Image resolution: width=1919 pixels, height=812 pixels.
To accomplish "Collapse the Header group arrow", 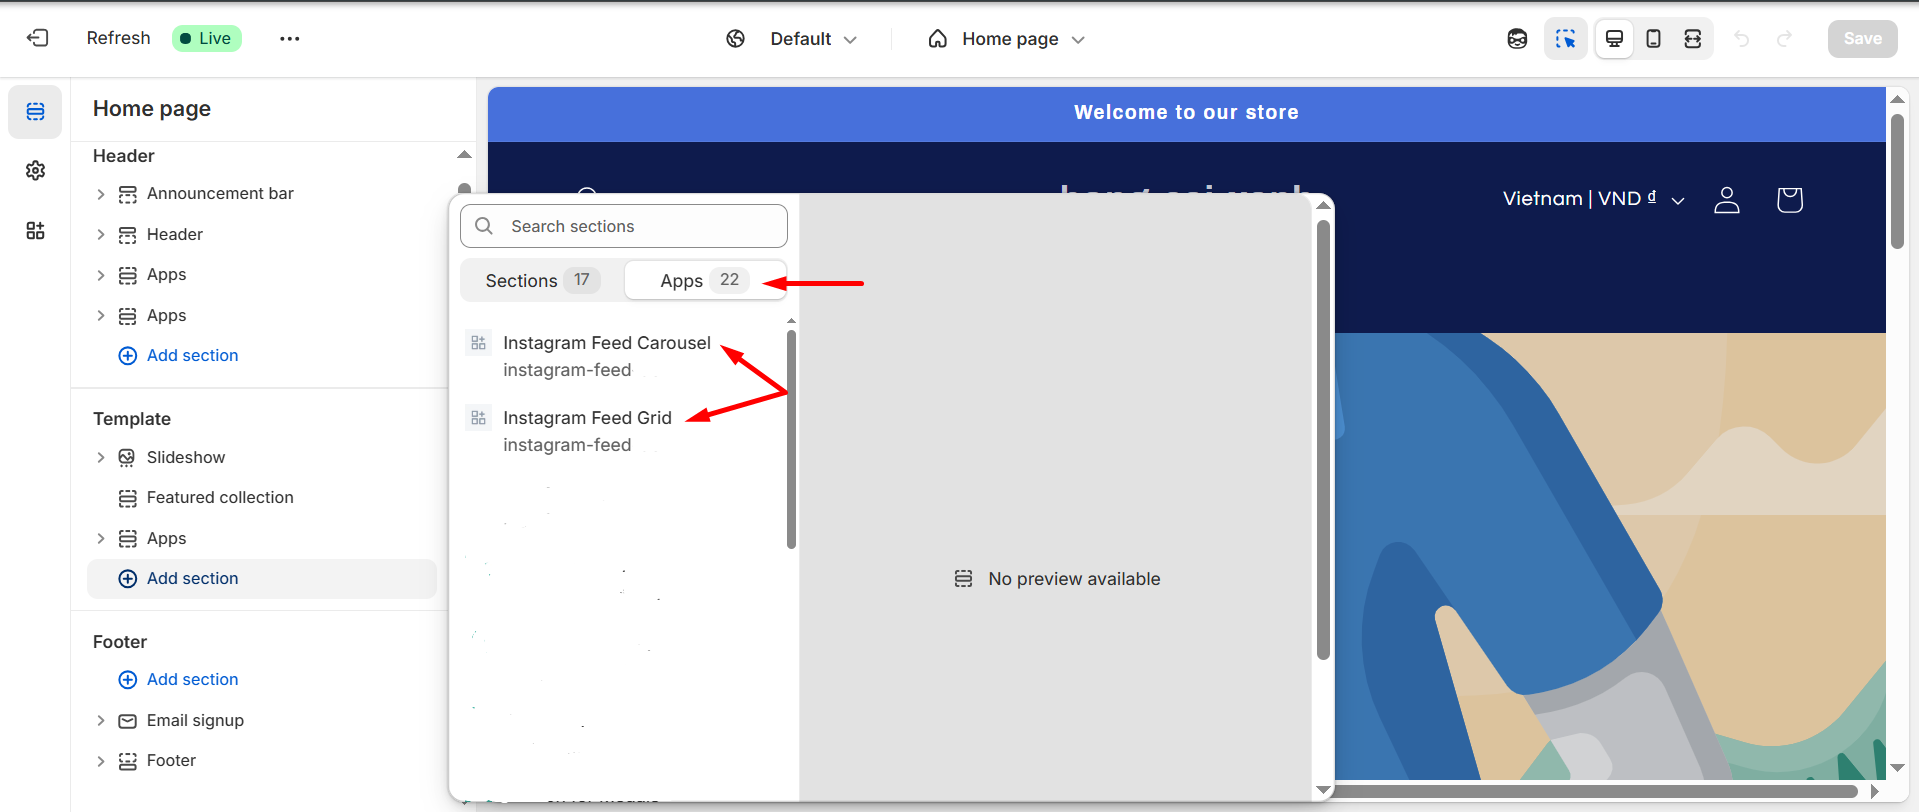I will pos(464,155).
